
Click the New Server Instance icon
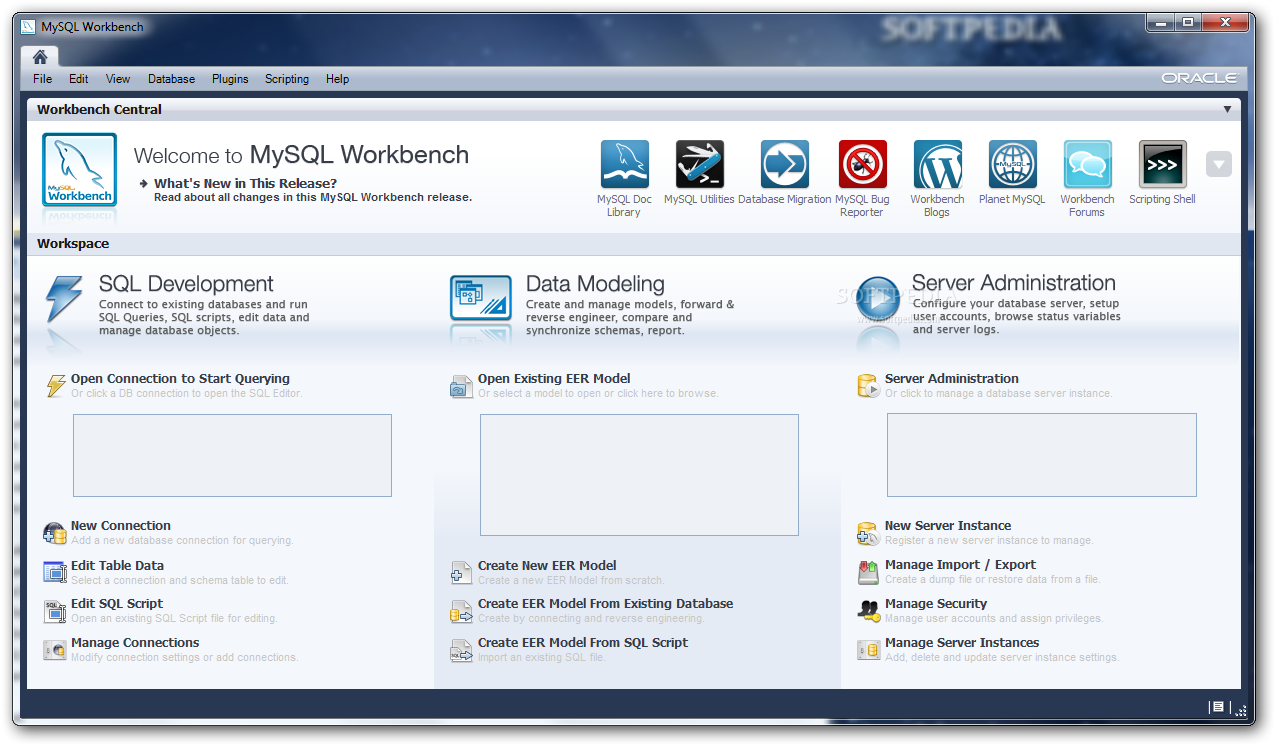click(868, 533)
